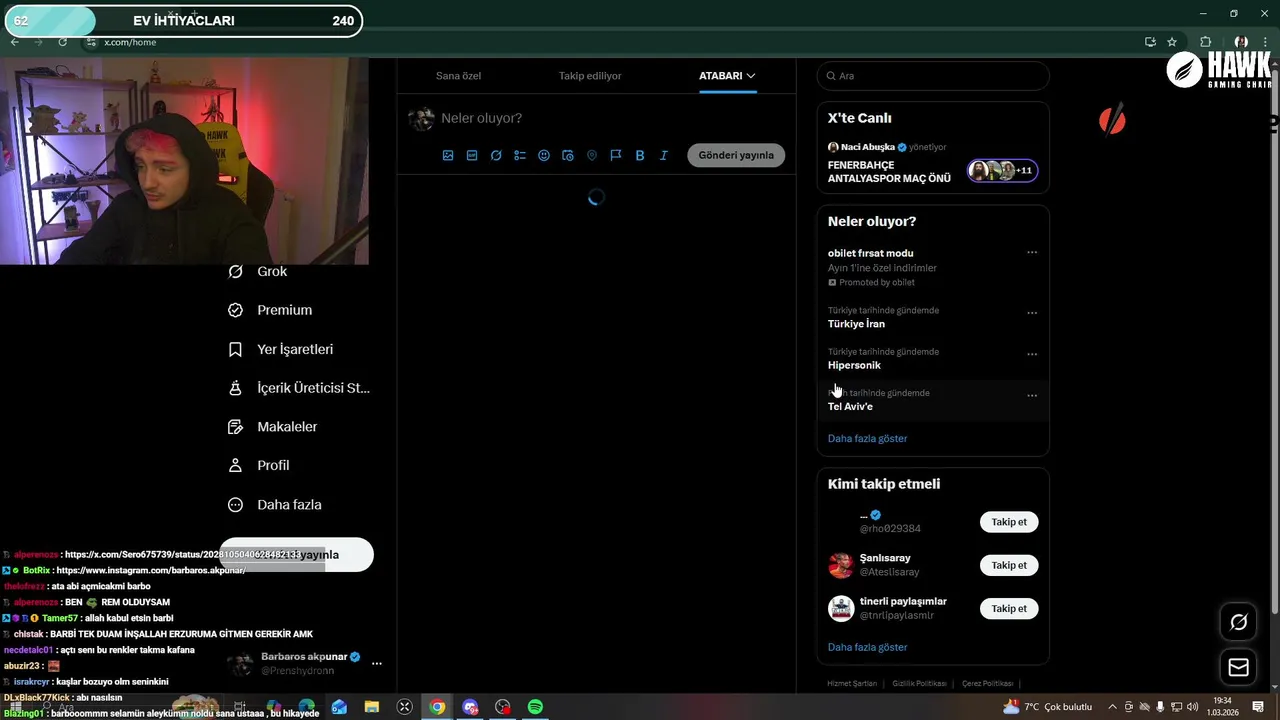Open Çerez Politikası footer link
Viewport: 1280px width, 720px height.
987,683
